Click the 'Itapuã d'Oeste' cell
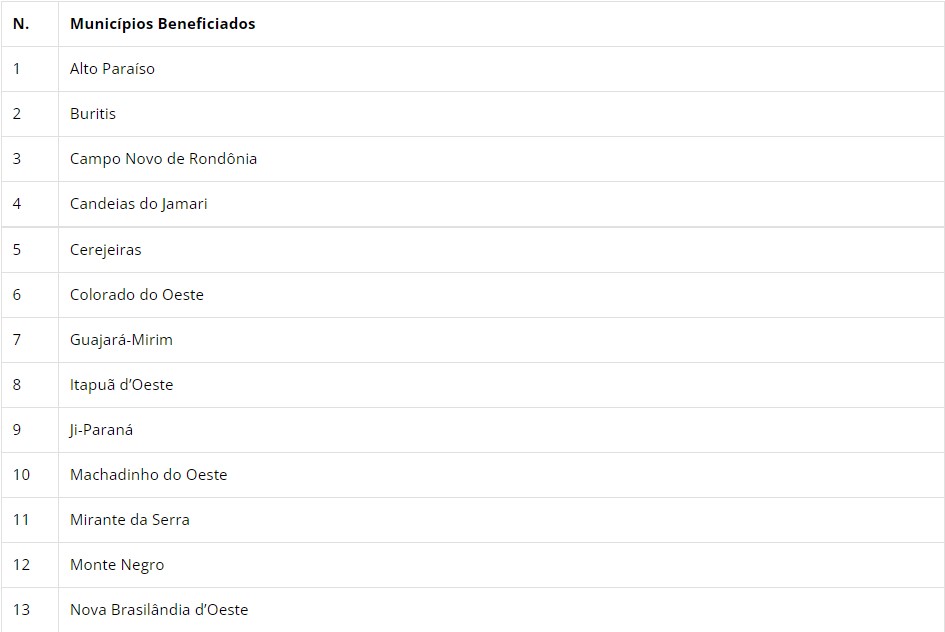This screenshot has width=945, height=632. coord(121,385)
